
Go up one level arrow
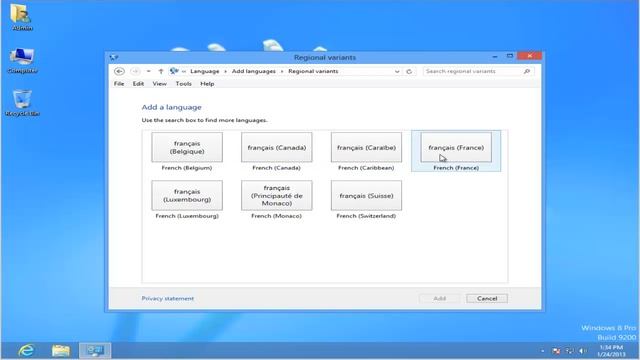(x=161, y=71)
